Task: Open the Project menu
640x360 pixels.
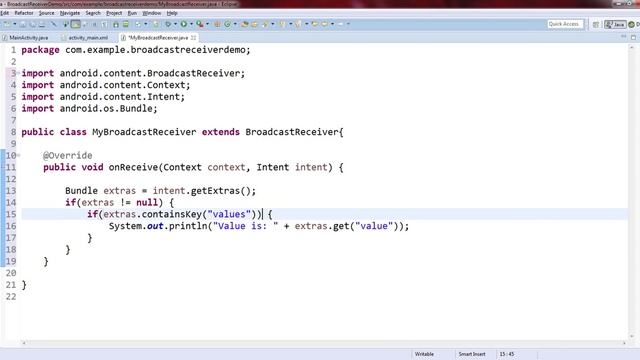Action: 114,13
